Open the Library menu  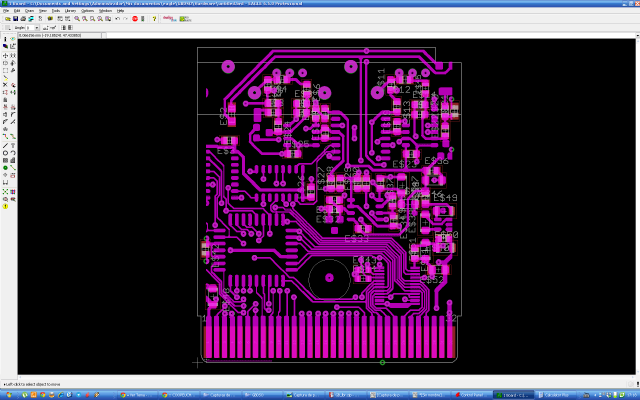click(70, 10)
